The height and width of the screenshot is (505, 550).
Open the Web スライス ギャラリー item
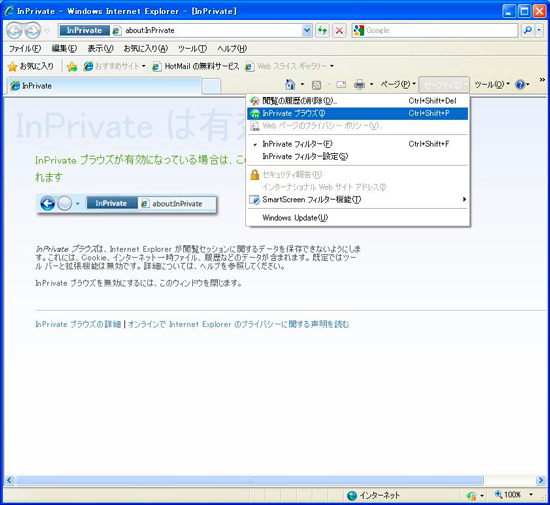click(x=289, y=66)
